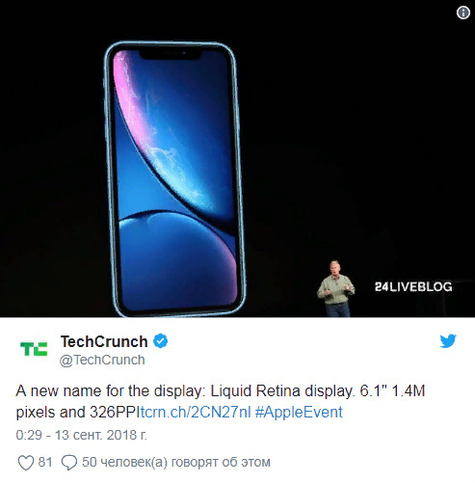The image size is (475, 483).
Task: Click the info icon on the photo
Action: (463, 13)
